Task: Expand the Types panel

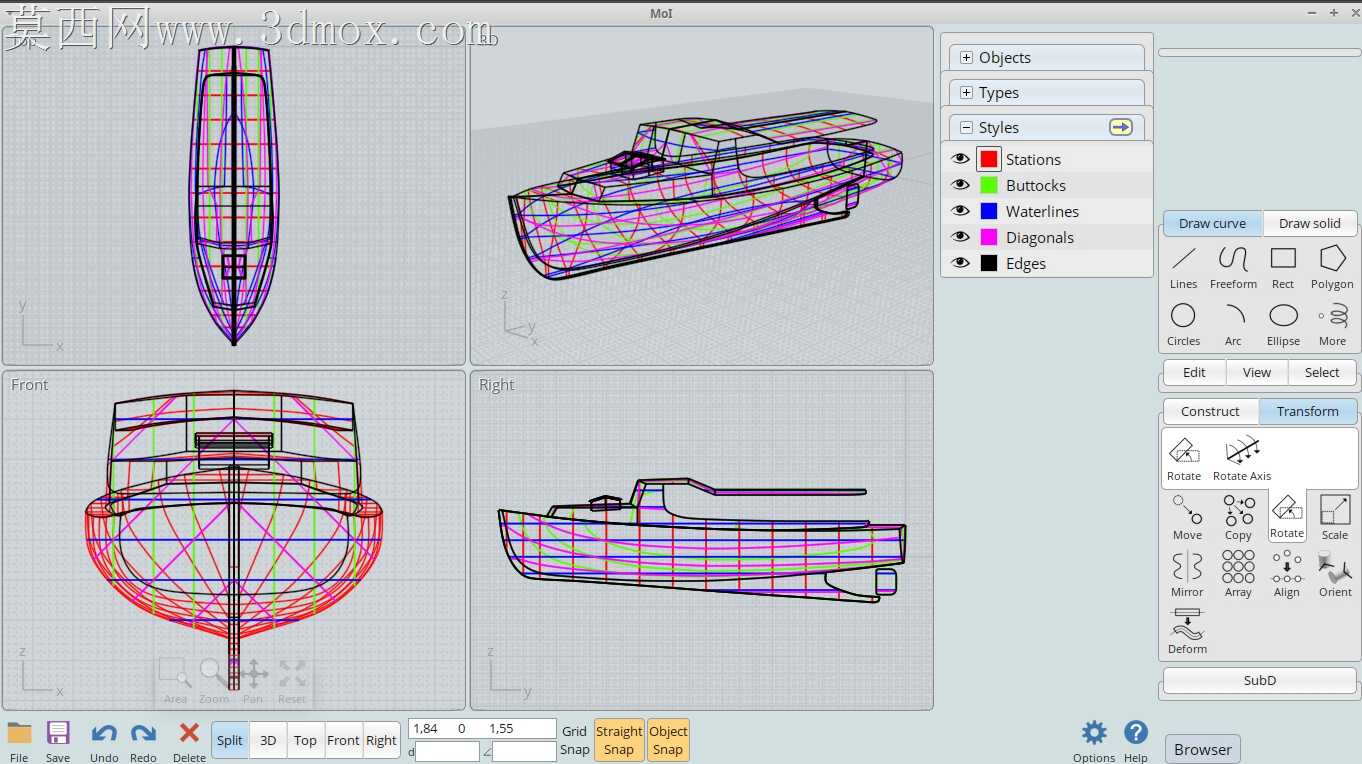Action: point(966,93)
